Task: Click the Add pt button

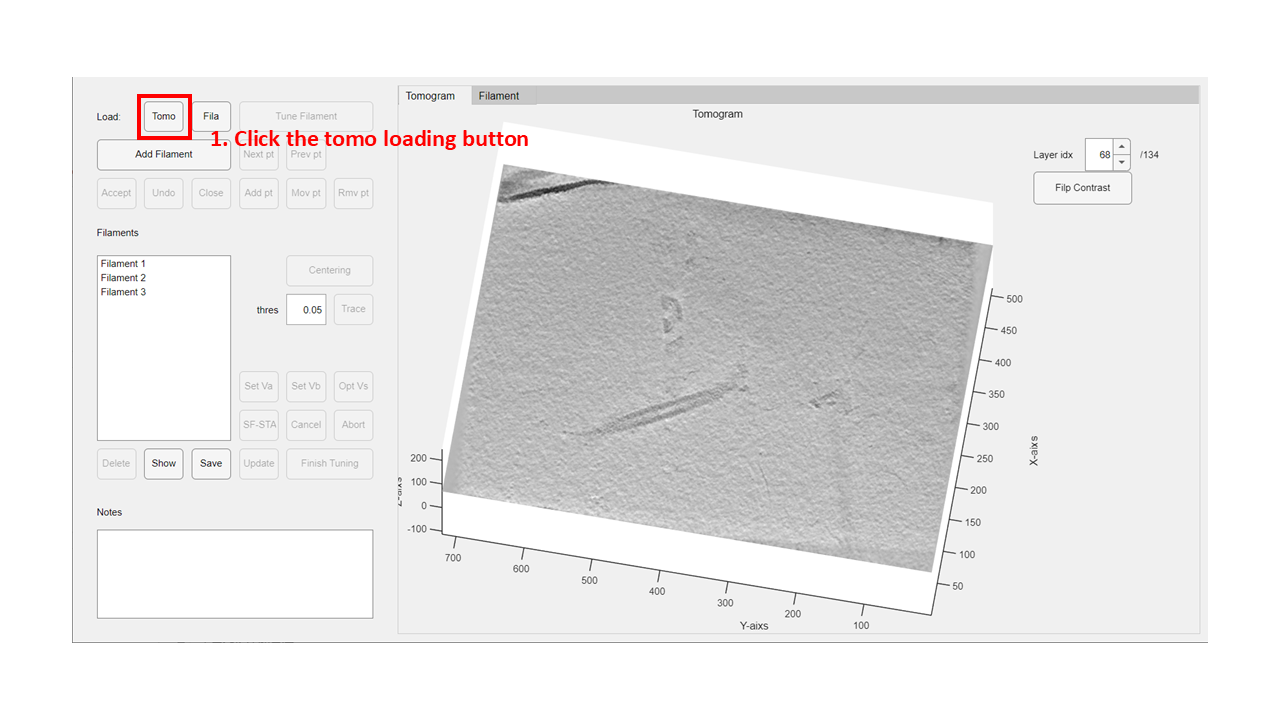Action: point(259,193)
